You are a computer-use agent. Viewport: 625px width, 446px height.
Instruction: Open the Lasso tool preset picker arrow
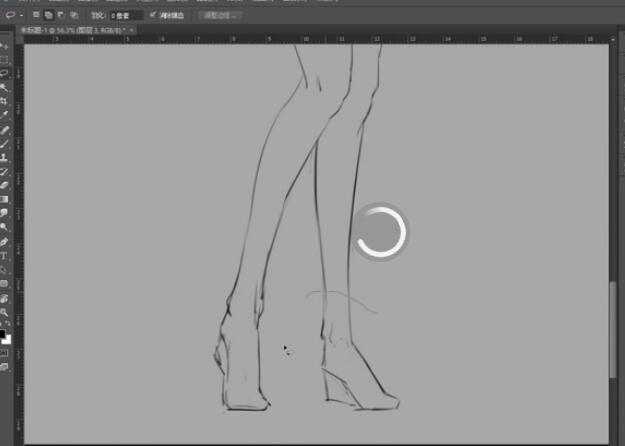click(x=22, y=16)
